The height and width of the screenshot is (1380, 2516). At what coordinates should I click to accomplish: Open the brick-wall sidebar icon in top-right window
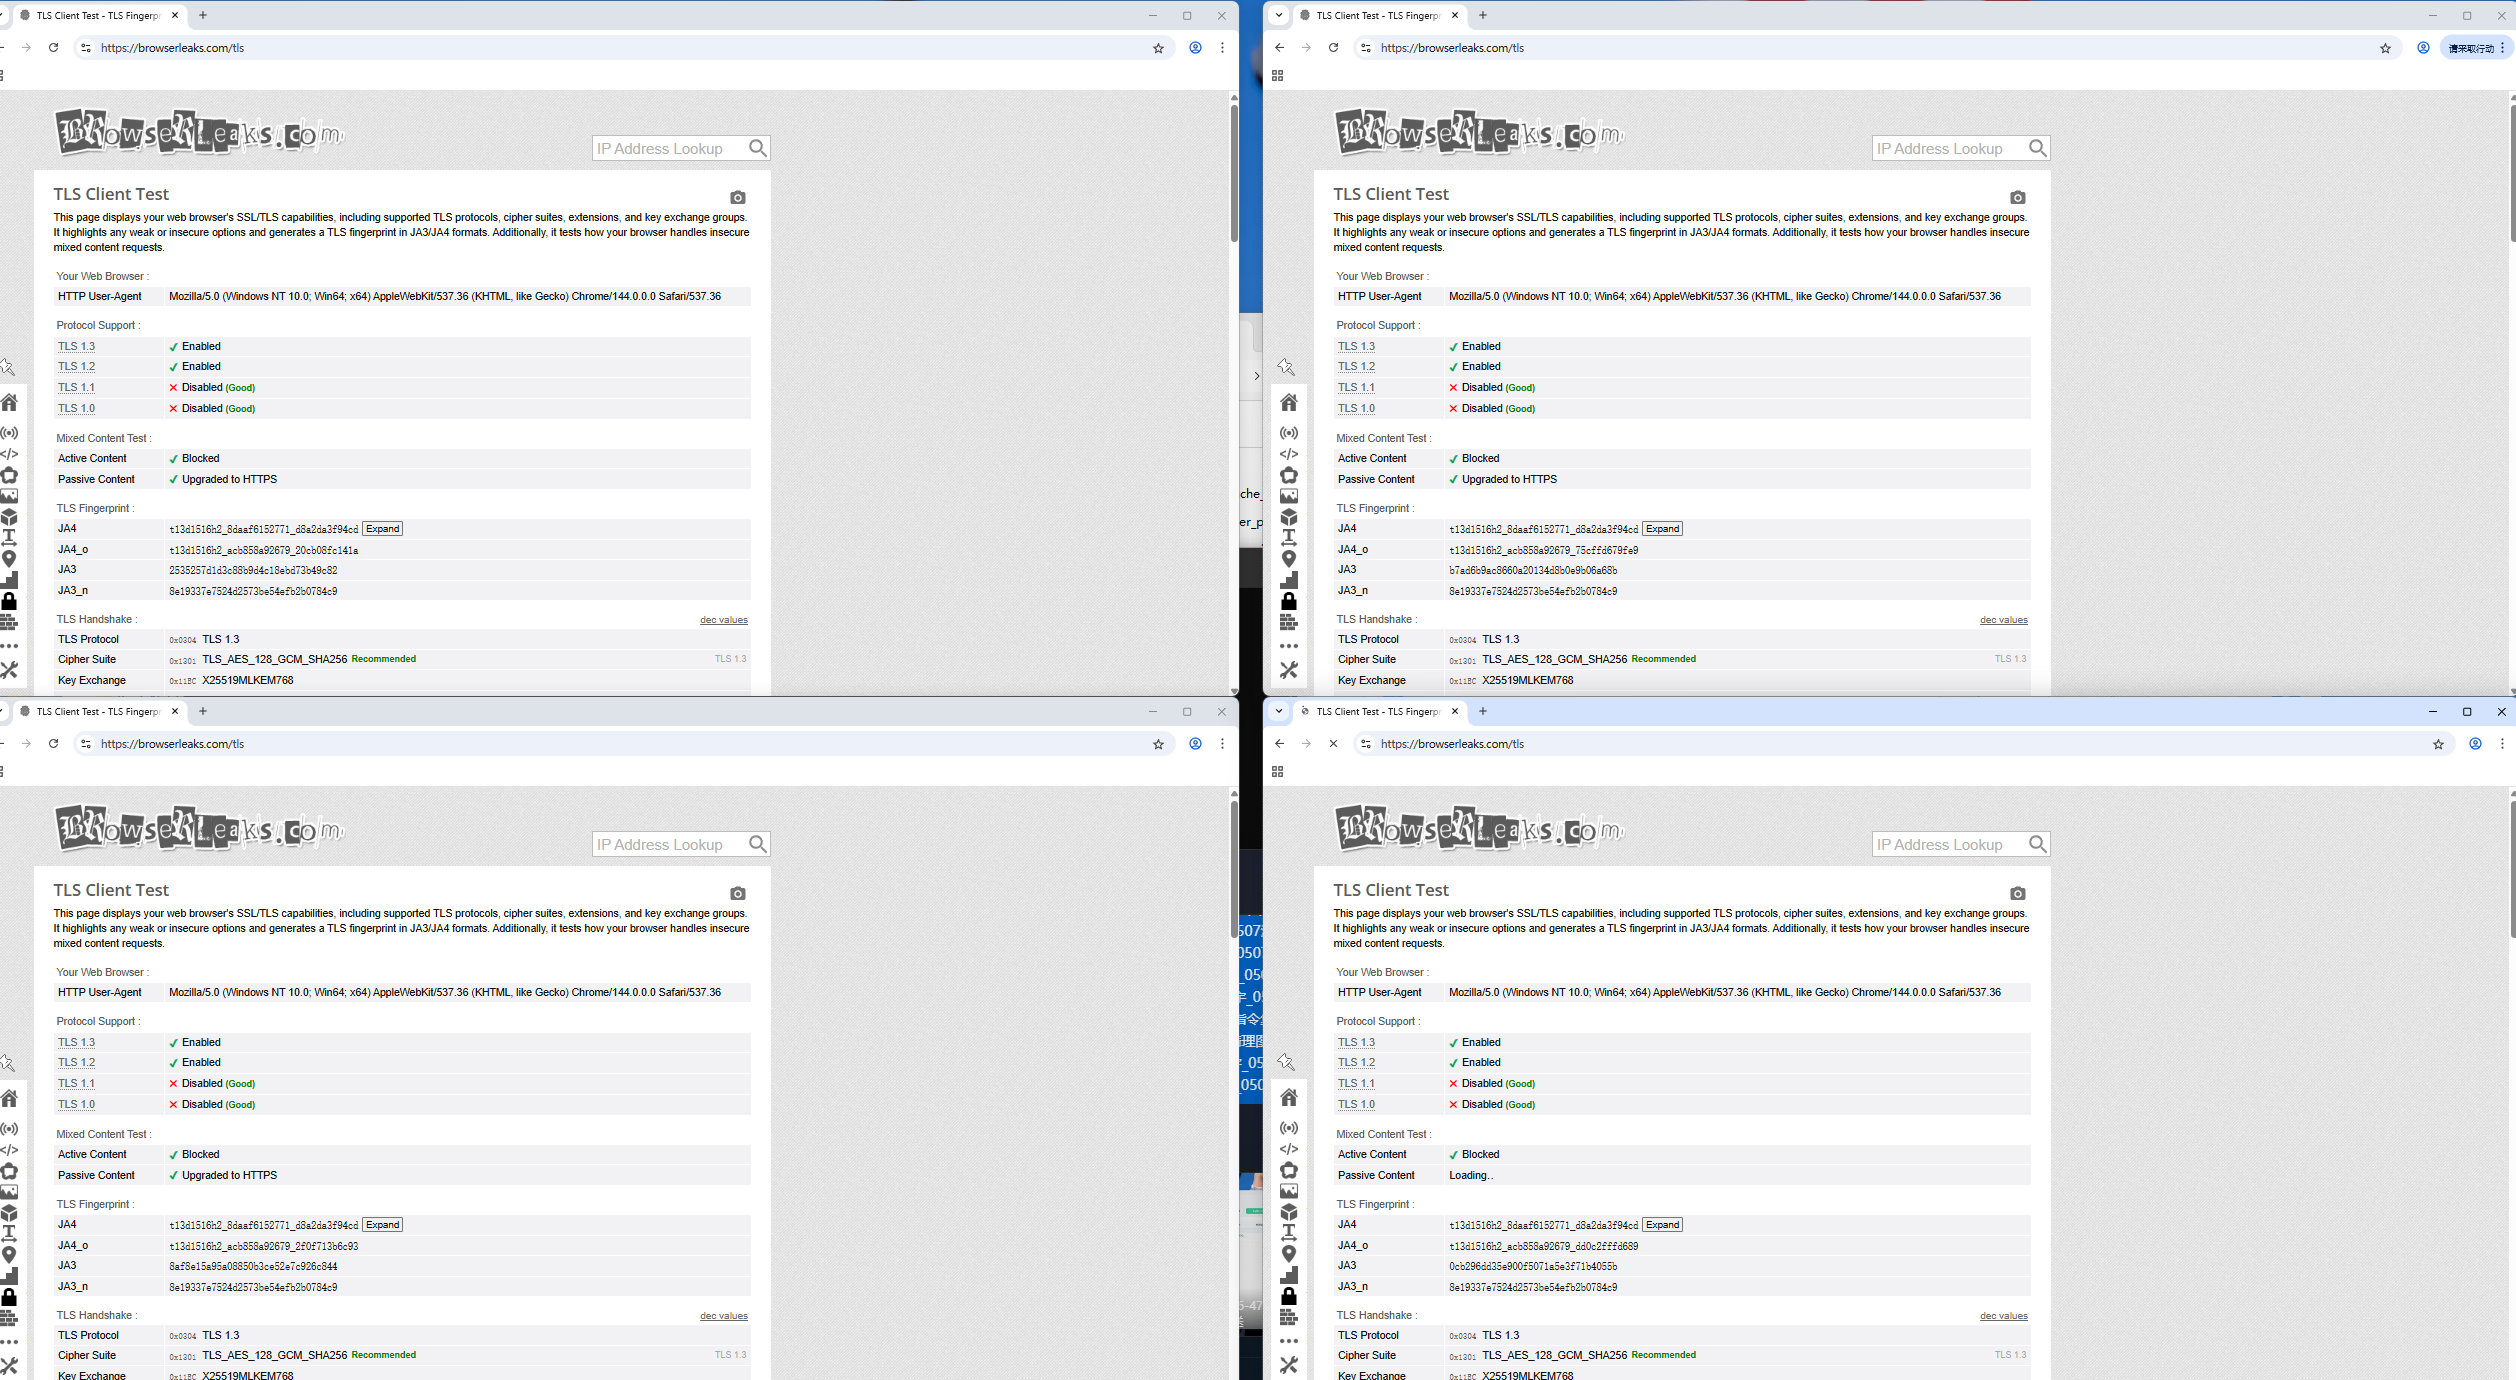(x=1289, y=622)
